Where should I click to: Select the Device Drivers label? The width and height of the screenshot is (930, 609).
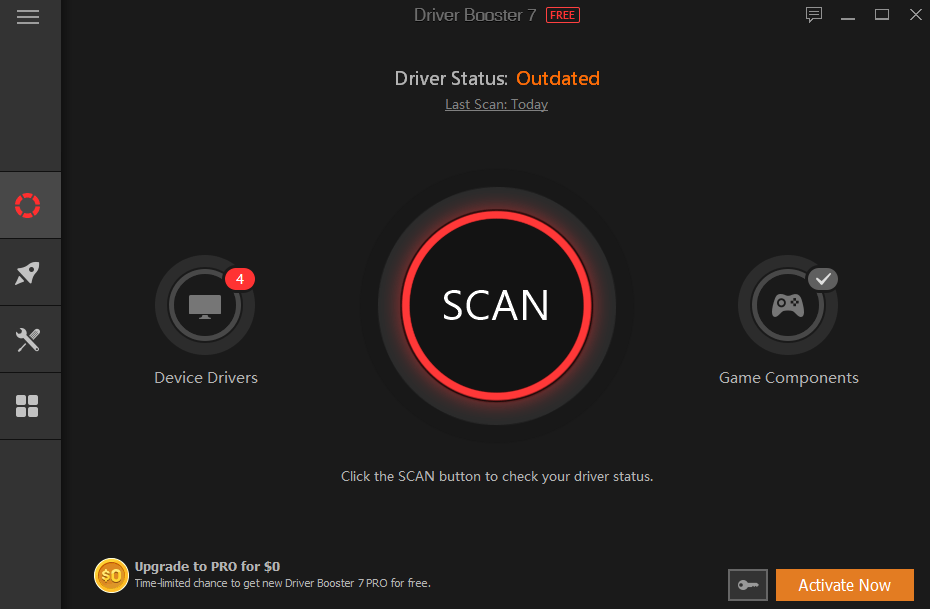point(205,377)
